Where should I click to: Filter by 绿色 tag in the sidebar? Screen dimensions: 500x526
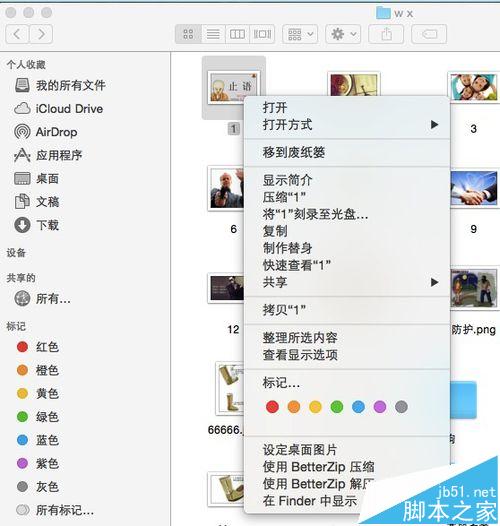tap(38, 417)
